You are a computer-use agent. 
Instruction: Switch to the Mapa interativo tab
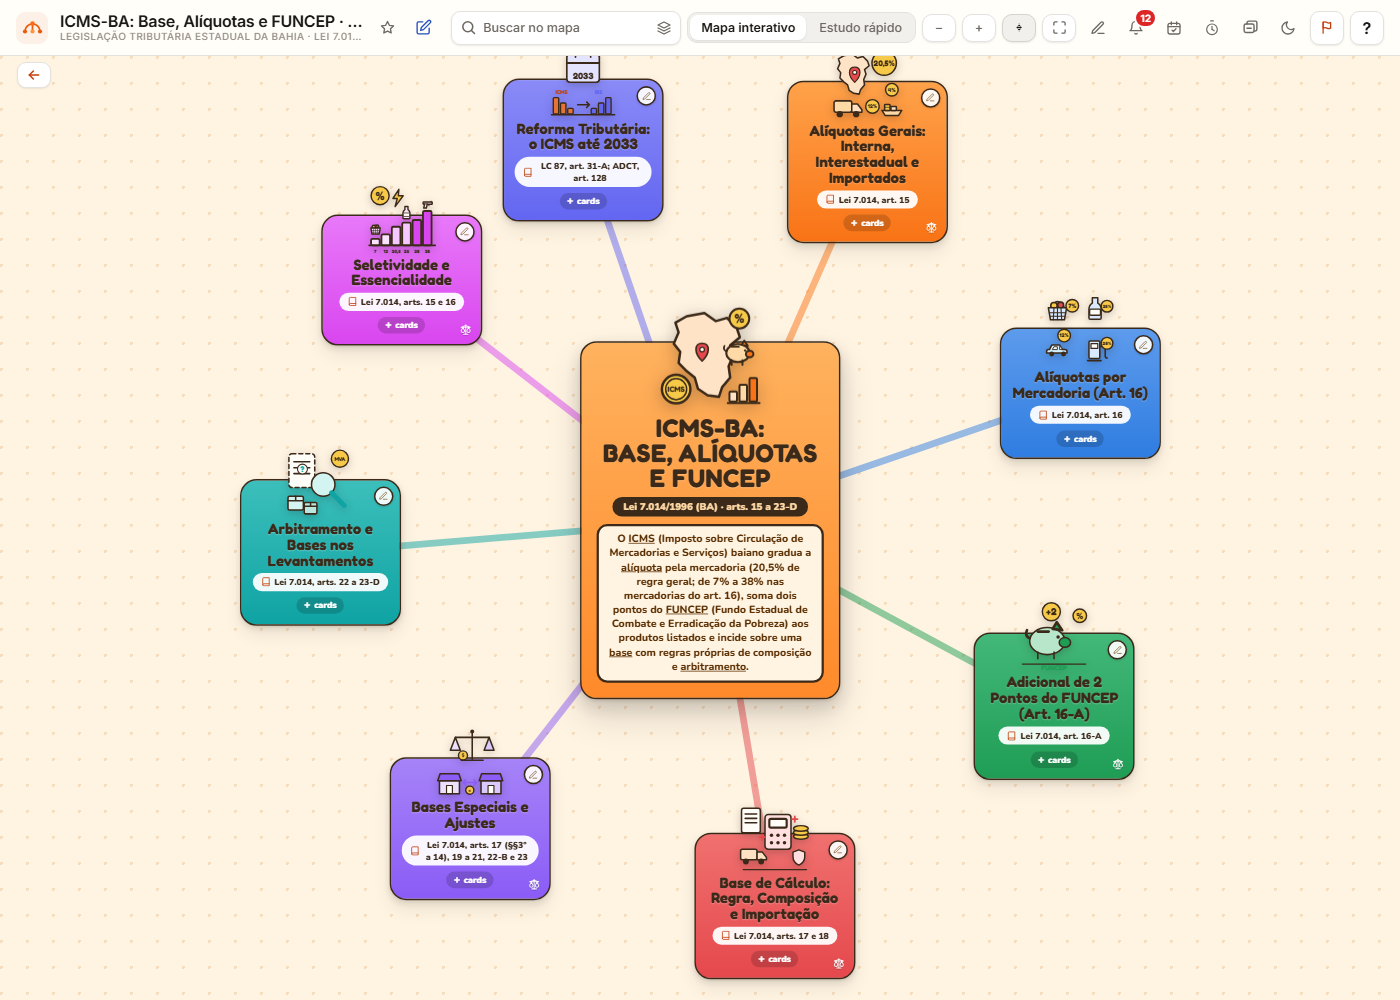click(x=748, y=28)
